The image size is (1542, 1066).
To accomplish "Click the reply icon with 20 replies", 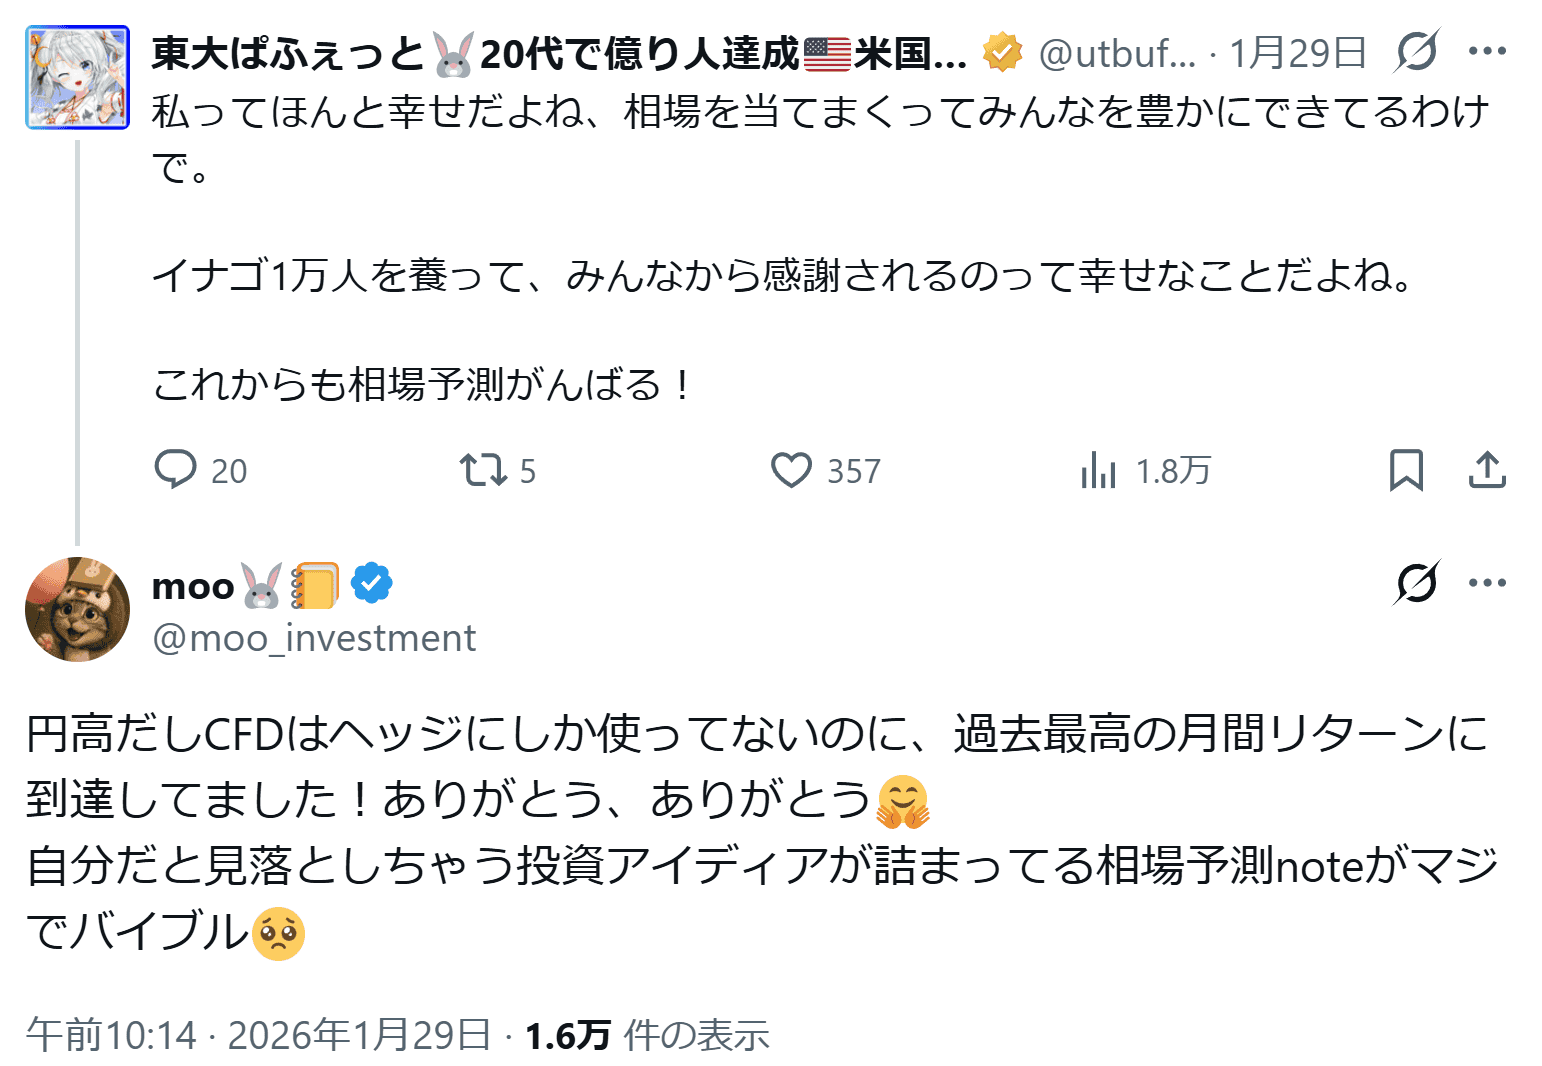I will tap(176, 469).
